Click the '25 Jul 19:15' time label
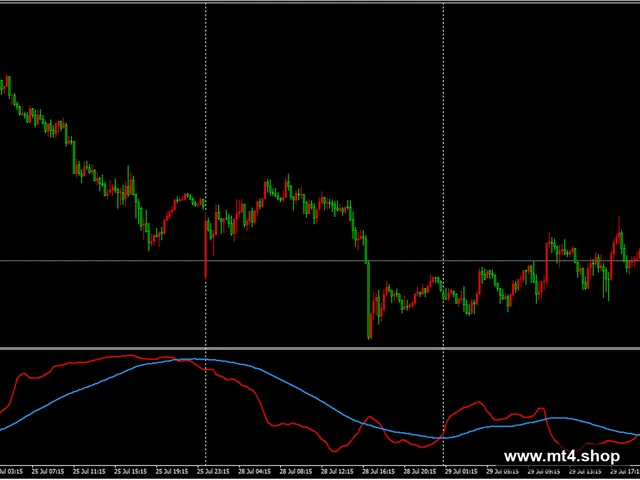Image resolution: width=640 pixels, height=480 pixels. coord(172,471)
